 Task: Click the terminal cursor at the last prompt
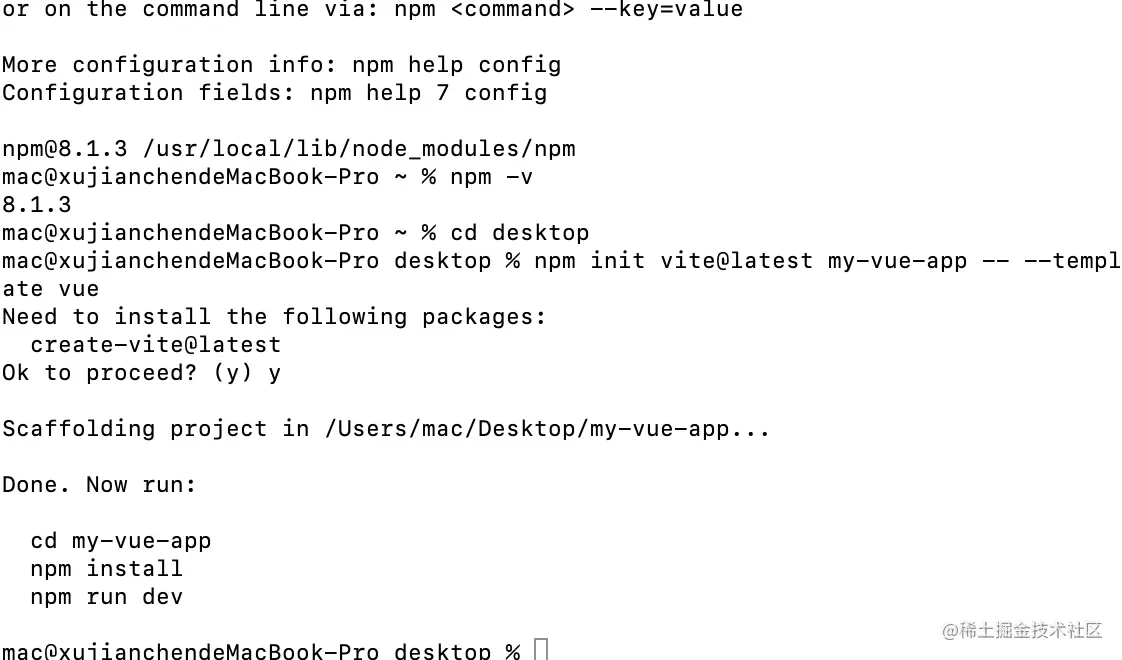541,649
